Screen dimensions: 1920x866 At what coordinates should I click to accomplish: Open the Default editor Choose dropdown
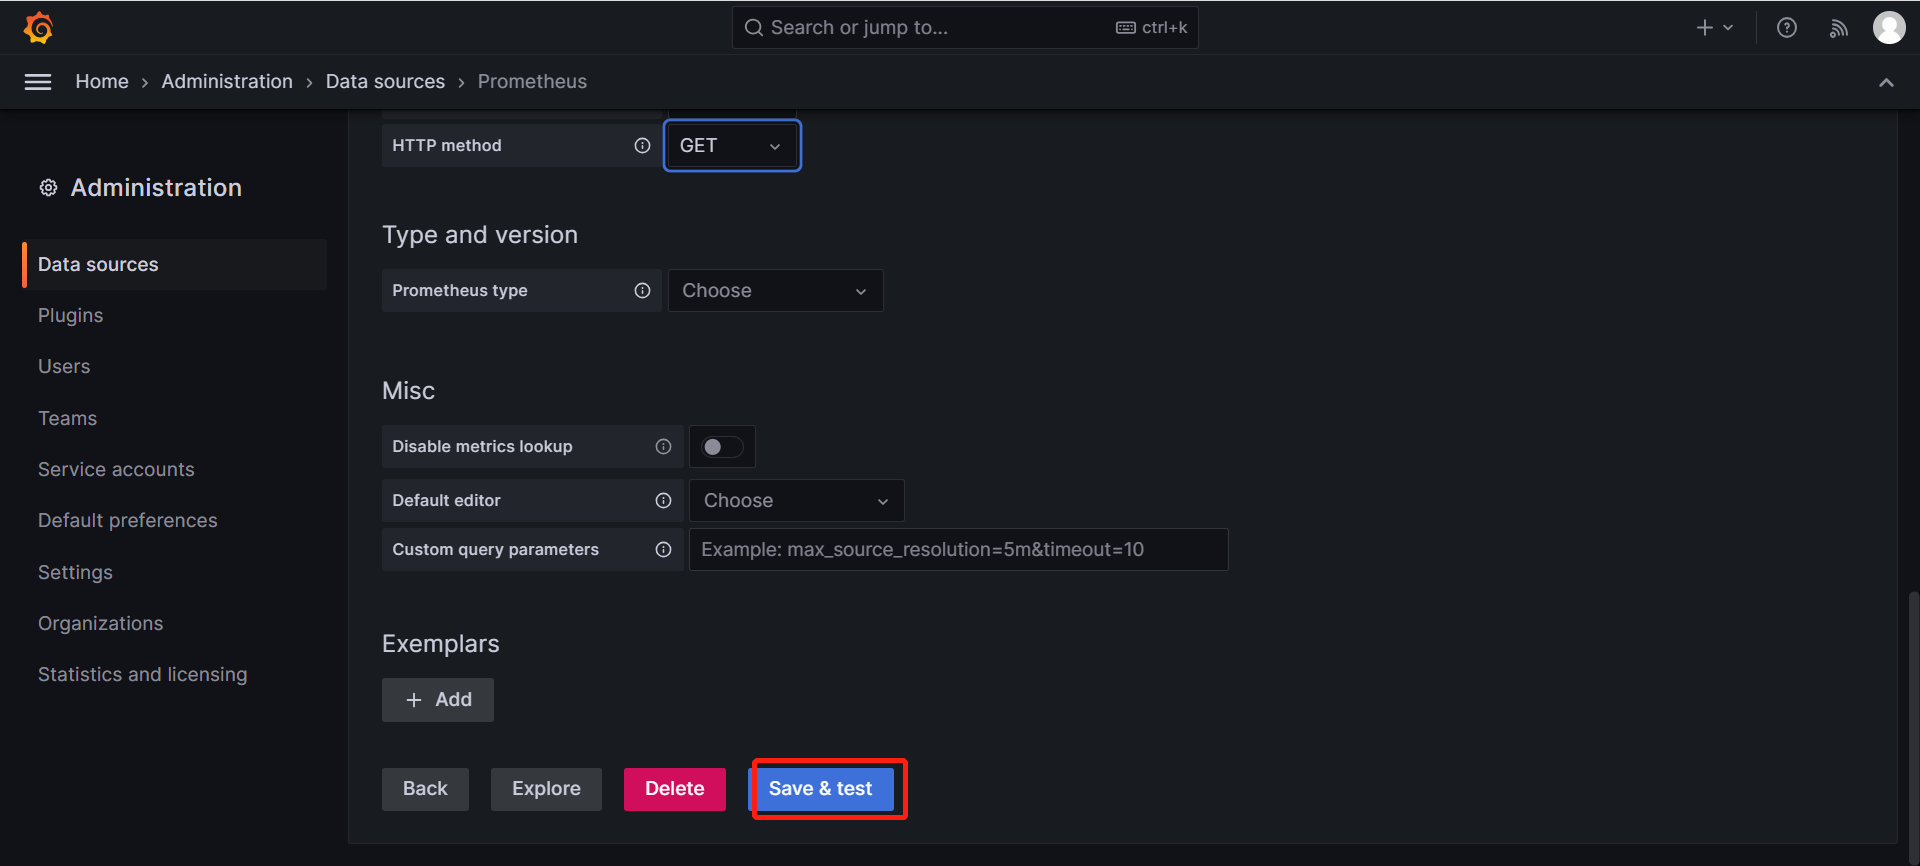[796, 501]
